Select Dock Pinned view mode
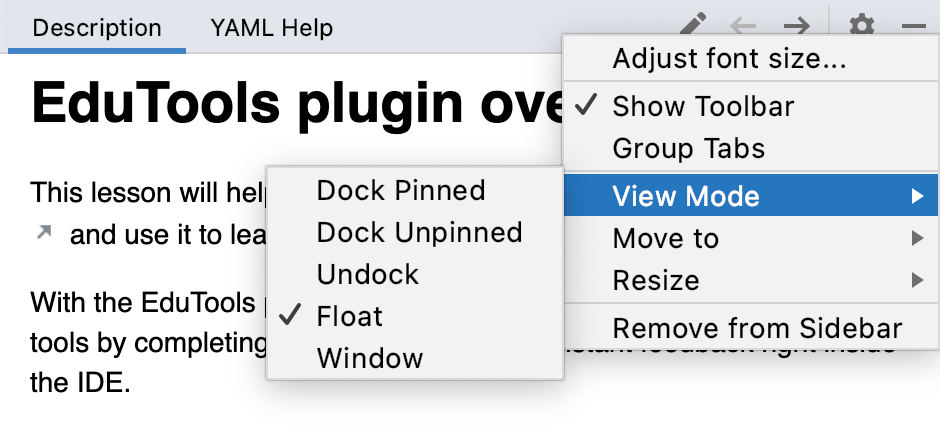 click(415, 191)
